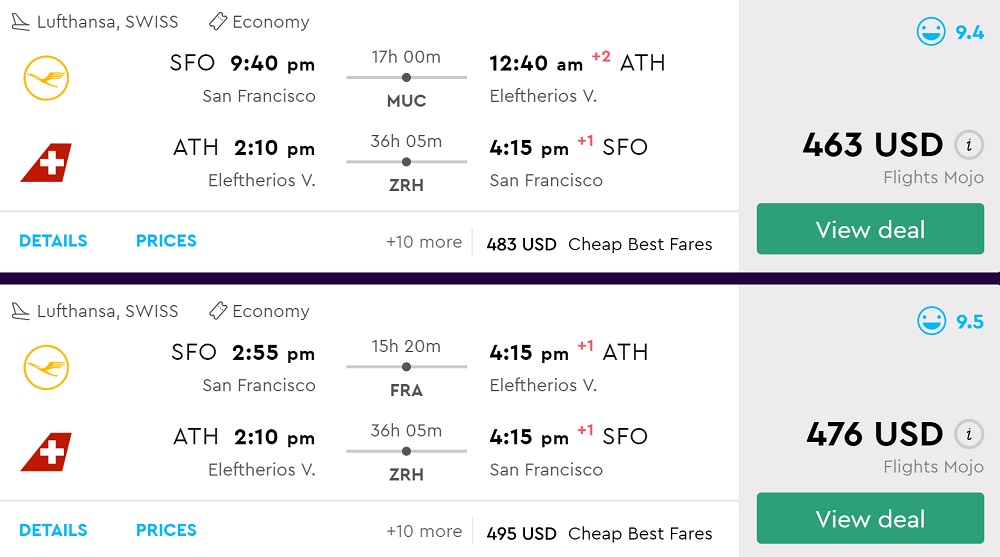
Task: Click the Lufthansa logo in second result
Action: coord(45,368)
